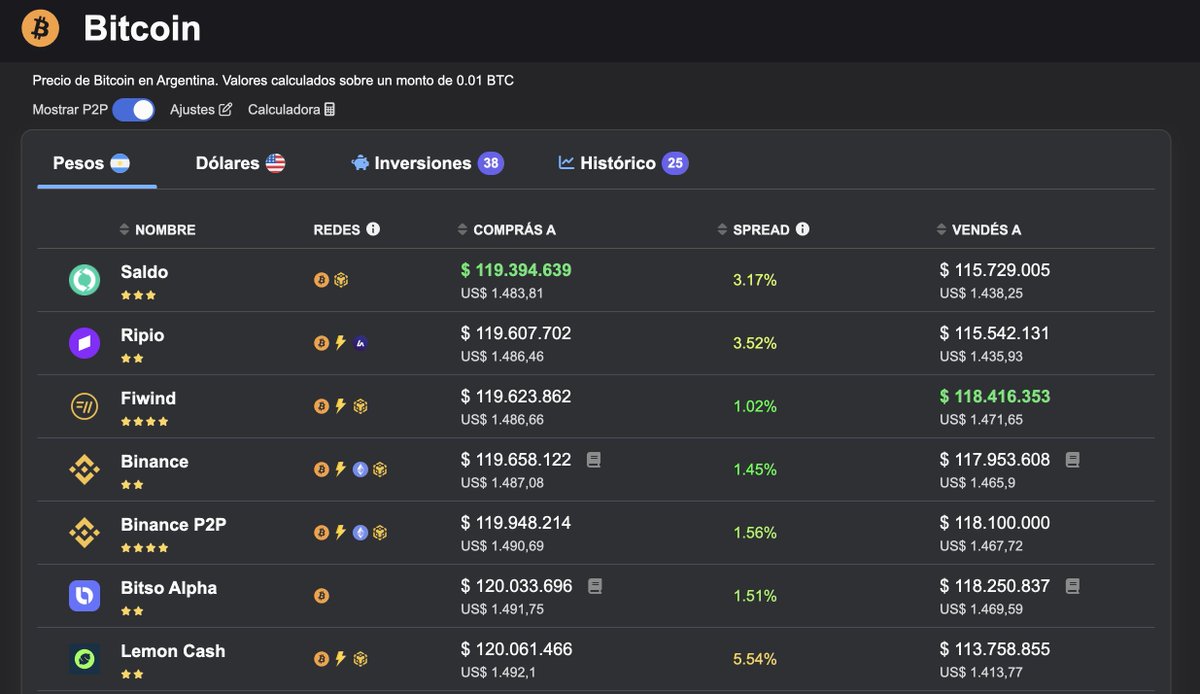Viewport: 1200px width, 694px height.
Task: Open Ajustes settings
Action: [x=201, y=109]
